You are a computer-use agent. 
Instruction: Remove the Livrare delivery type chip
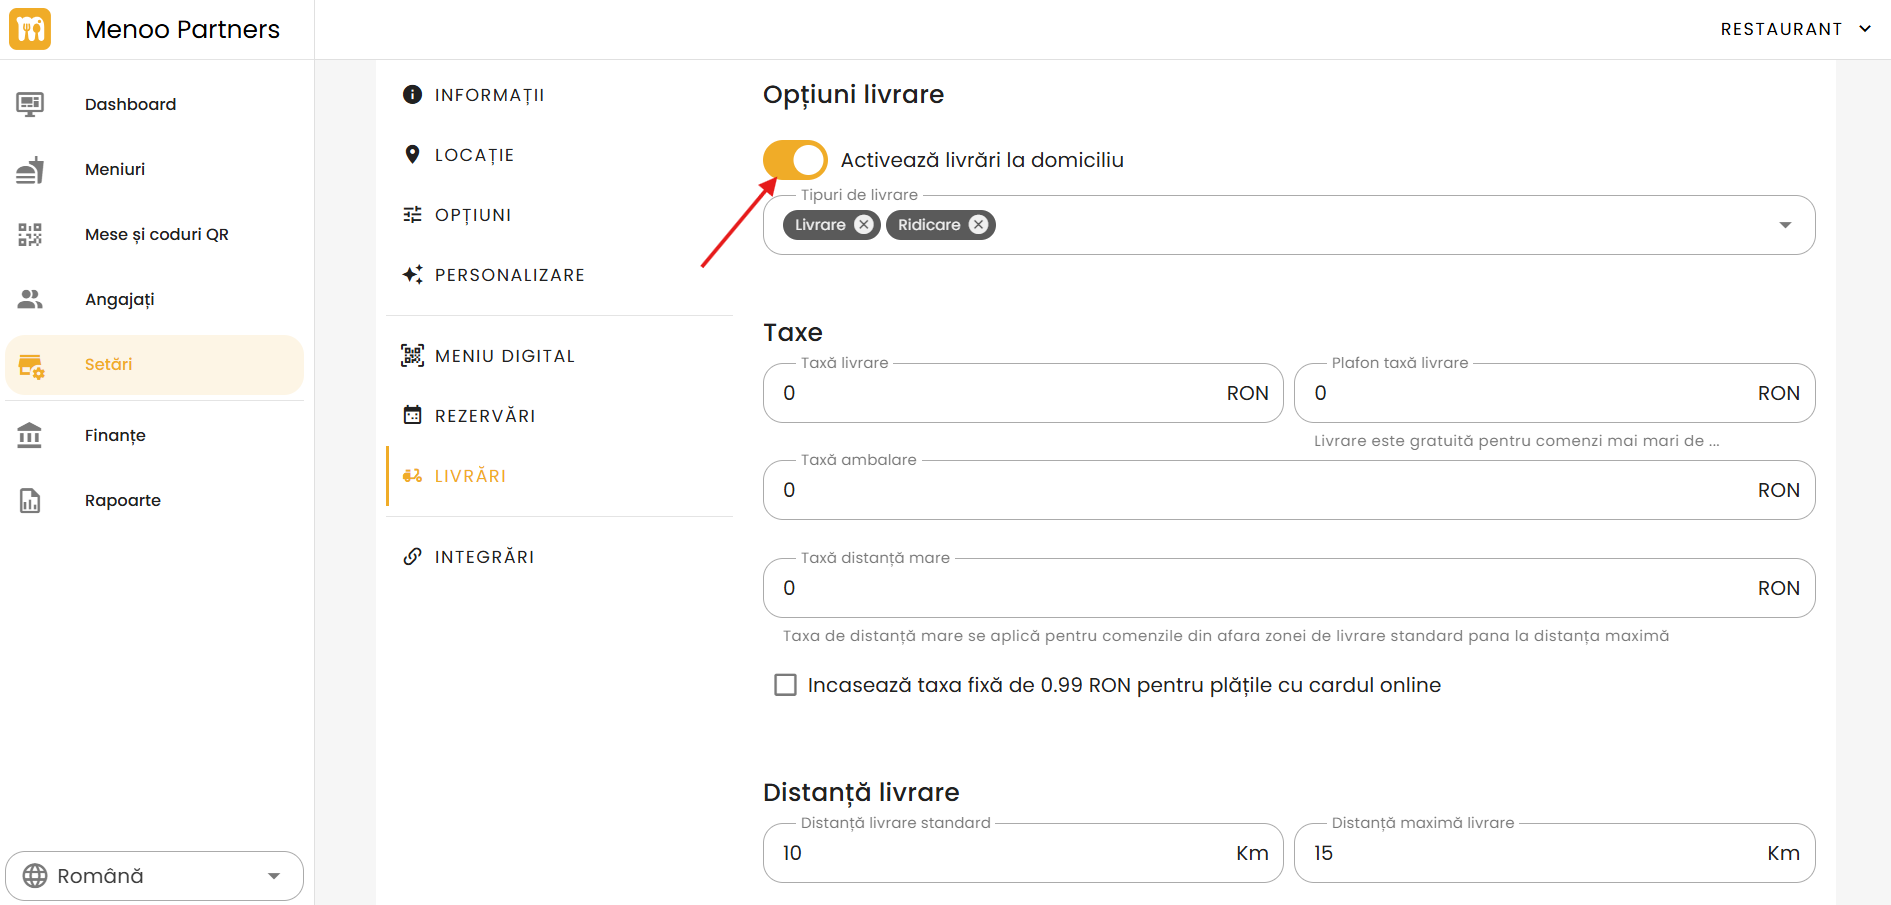coord(864,224)
